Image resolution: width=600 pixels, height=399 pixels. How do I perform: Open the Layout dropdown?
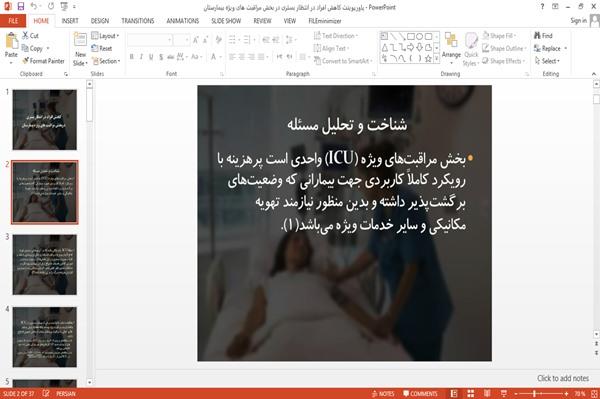105,36
